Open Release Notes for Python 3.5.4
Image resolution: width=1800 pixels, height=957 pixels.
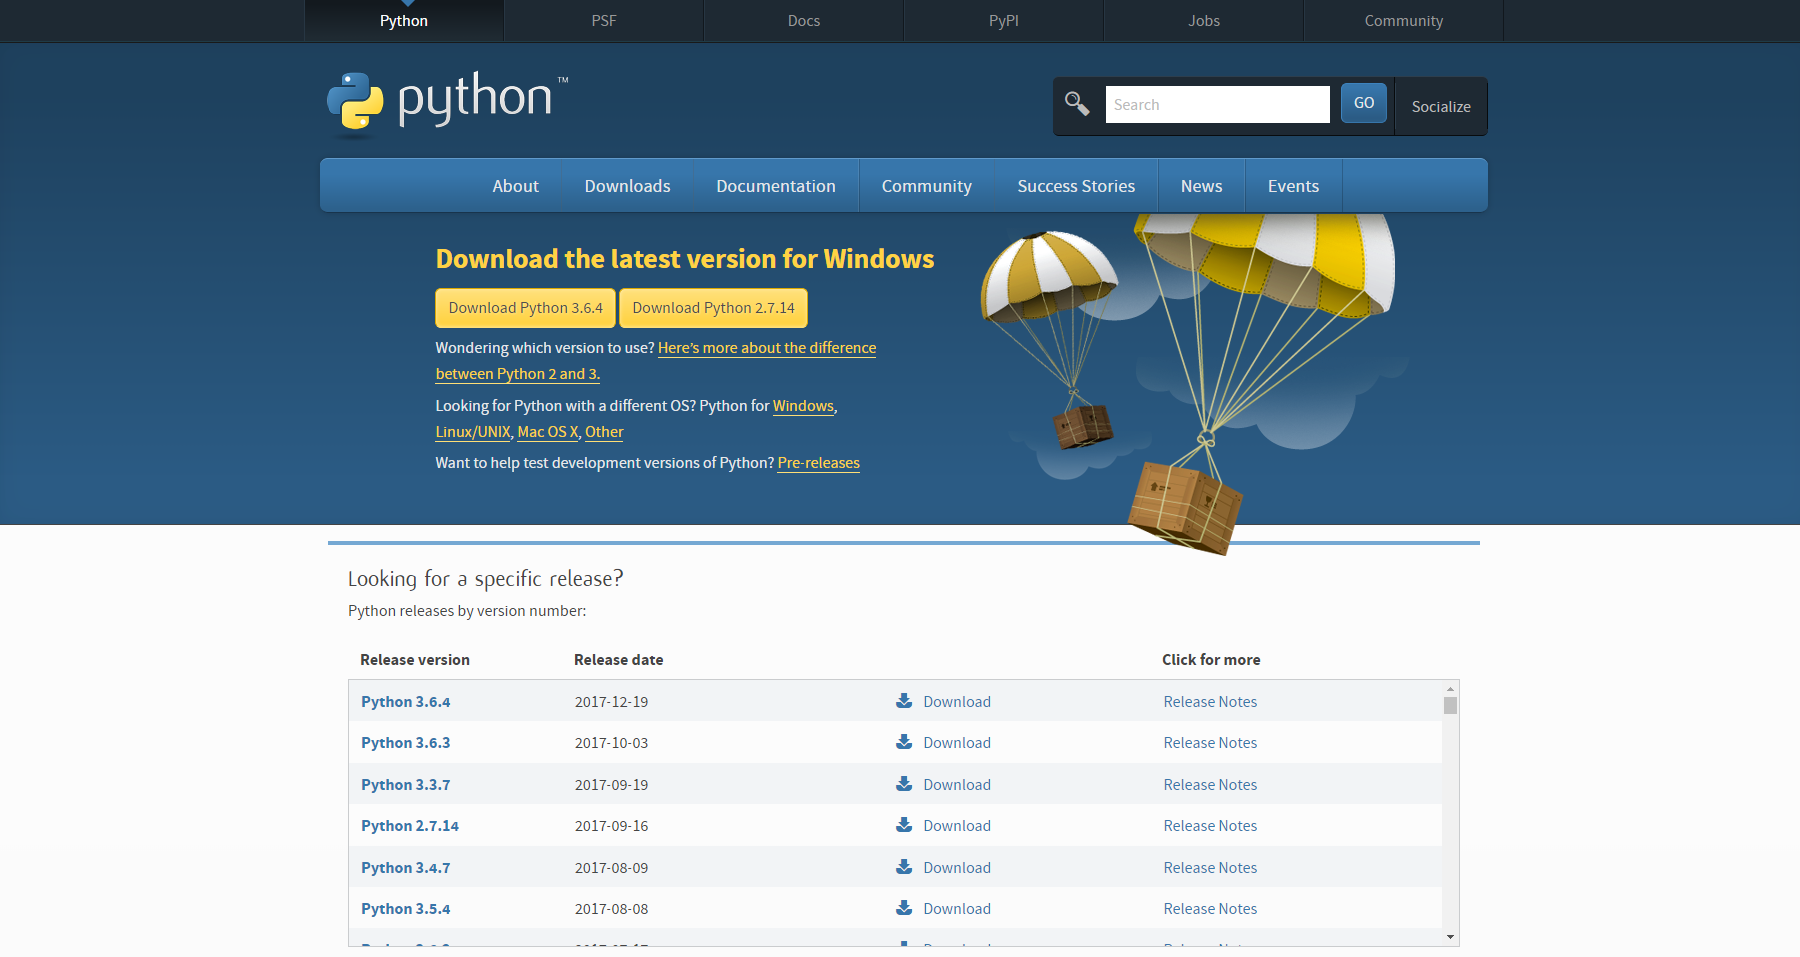point(1210,909)
